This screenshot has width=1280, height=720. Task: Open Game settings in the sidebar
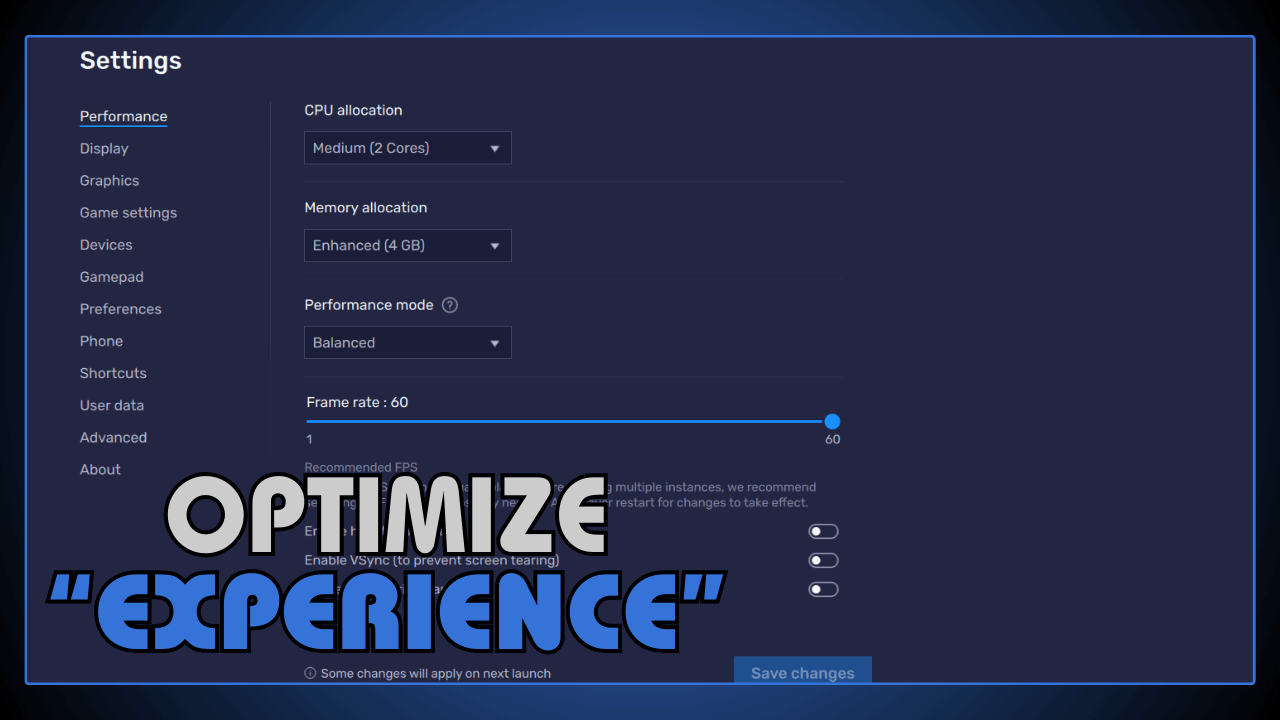click(128, 212)
